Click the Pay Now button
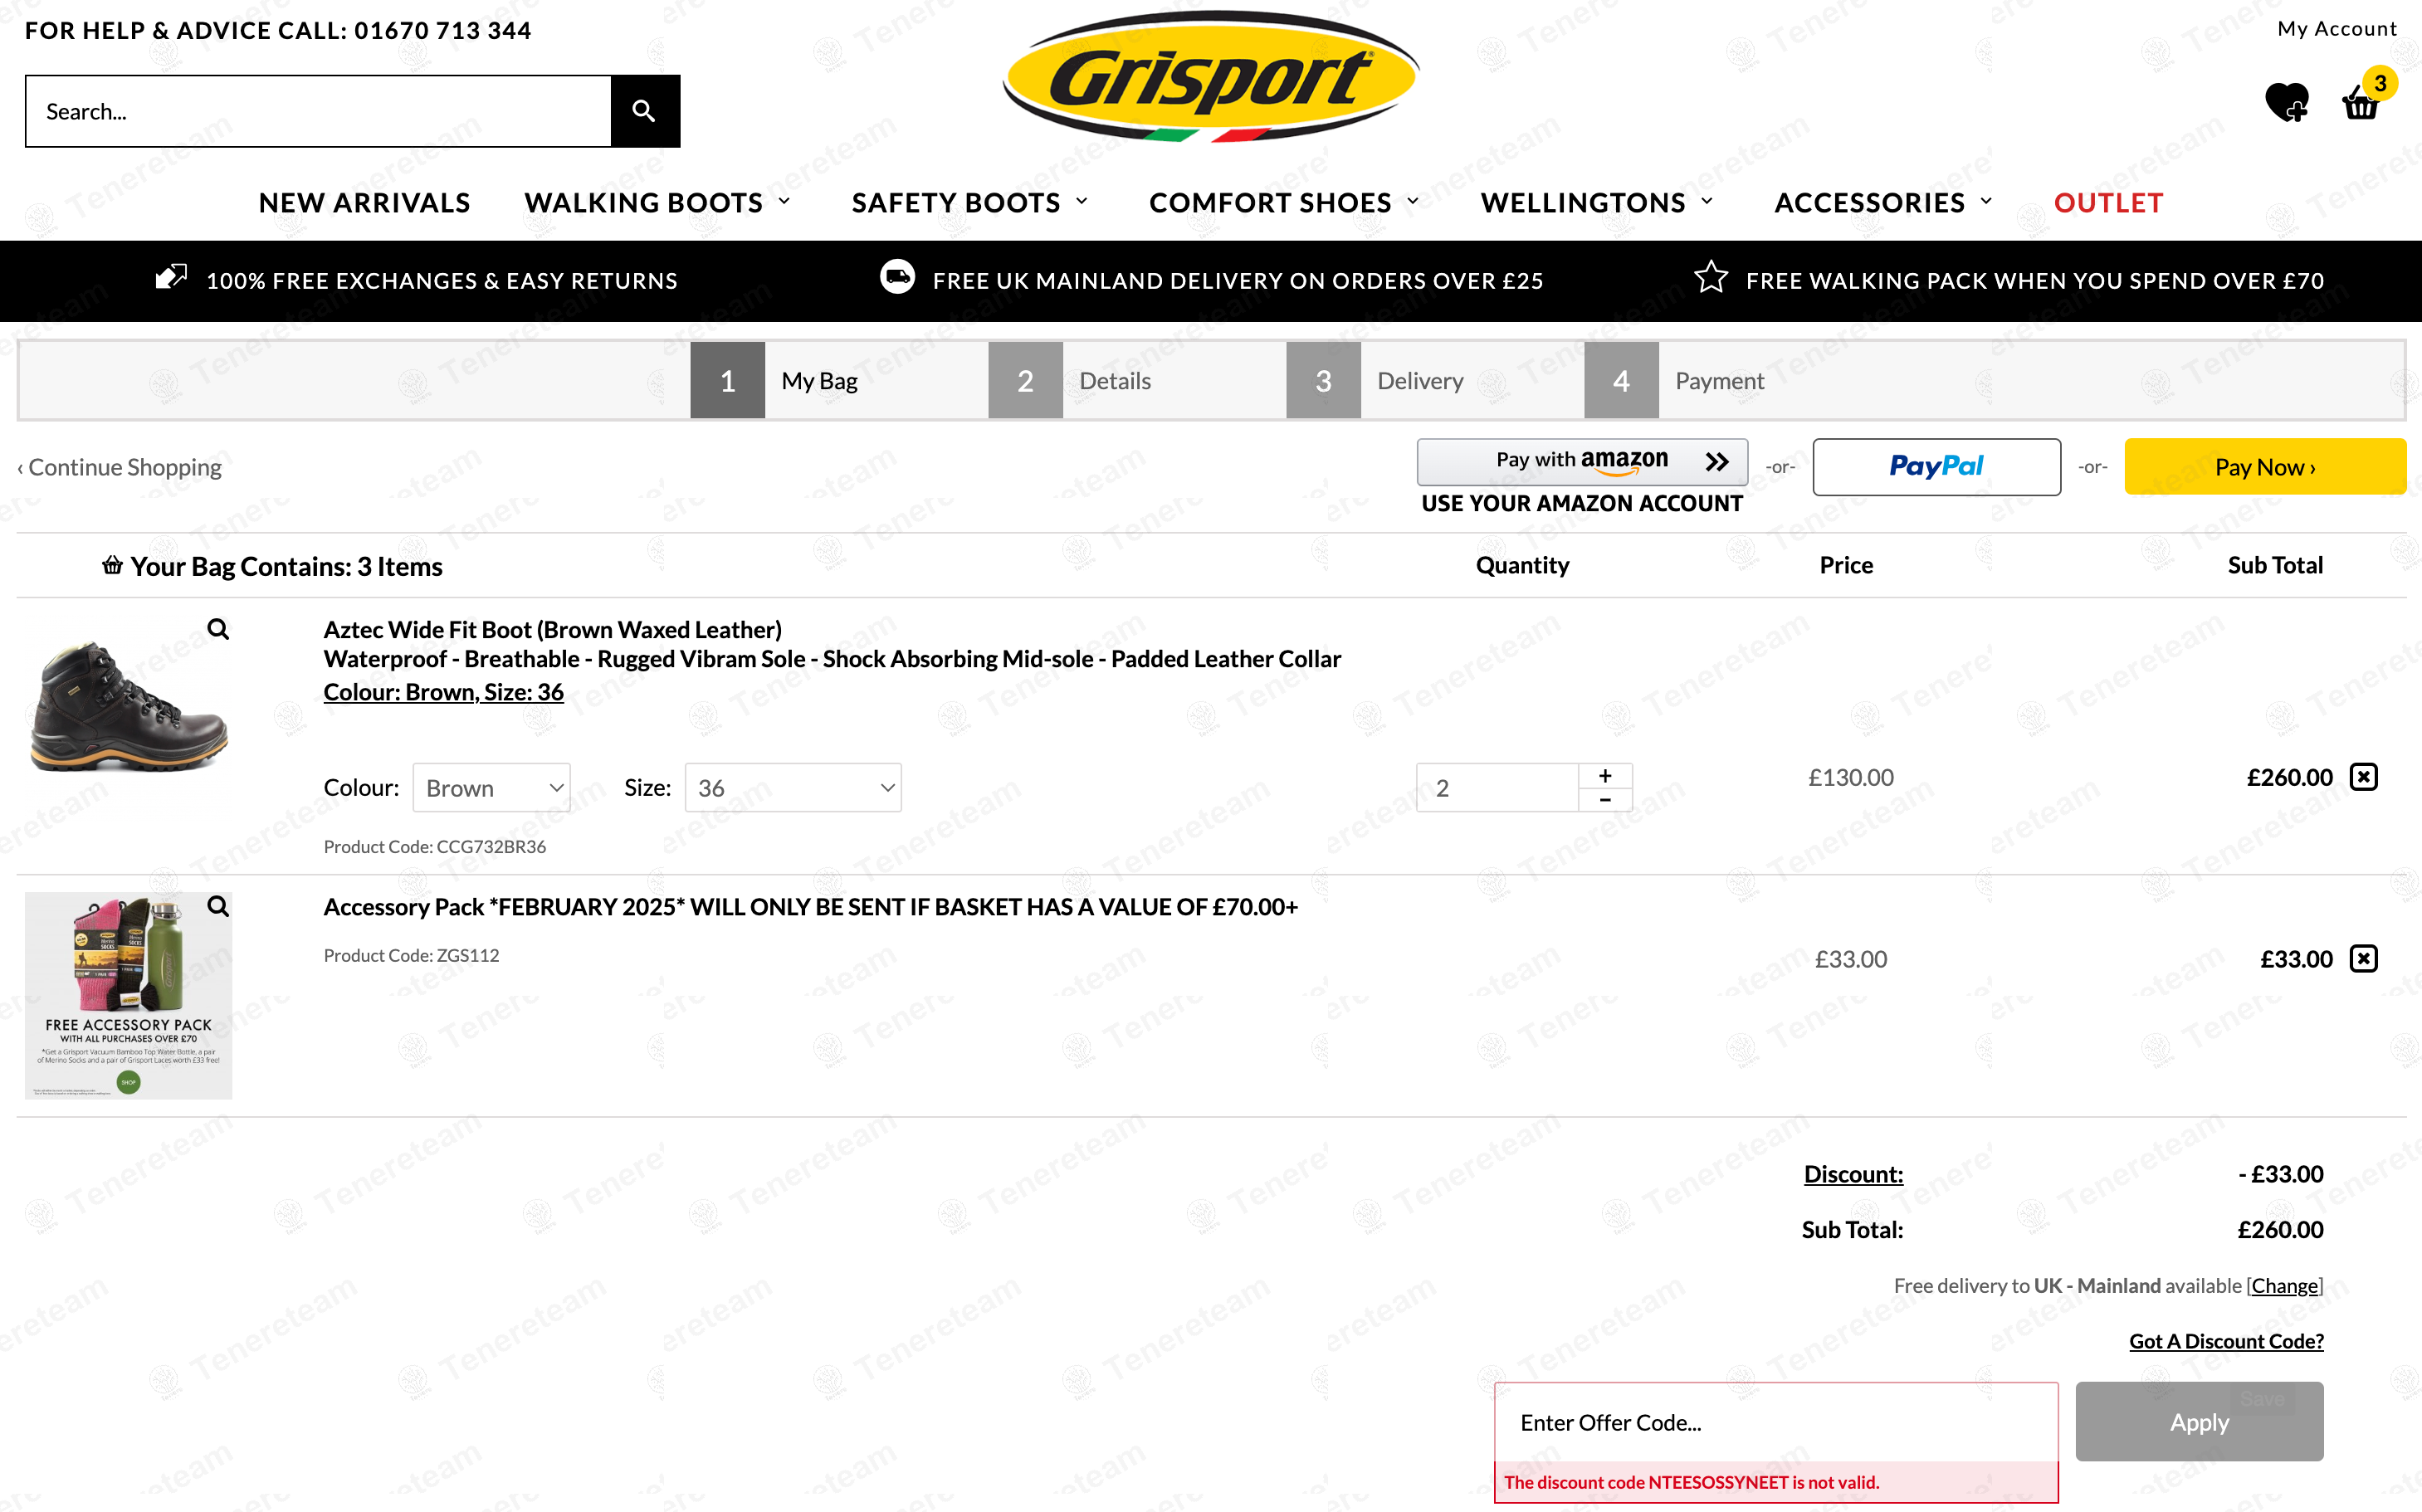Image resolution: width=2422 pixels, height=1512 pixels. point(2264,467)
